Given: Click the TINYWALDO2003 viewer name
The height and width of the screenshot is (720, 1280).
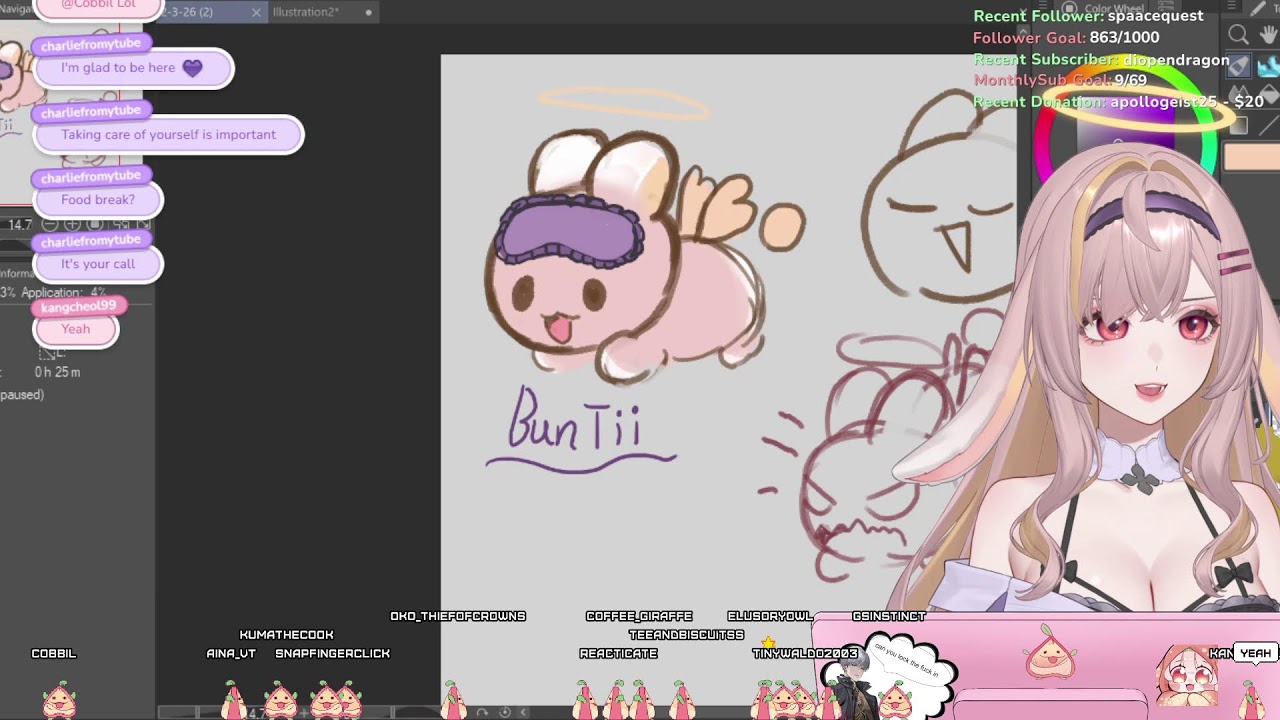Looking at the screenshot, I should click(x=805, y=653).
